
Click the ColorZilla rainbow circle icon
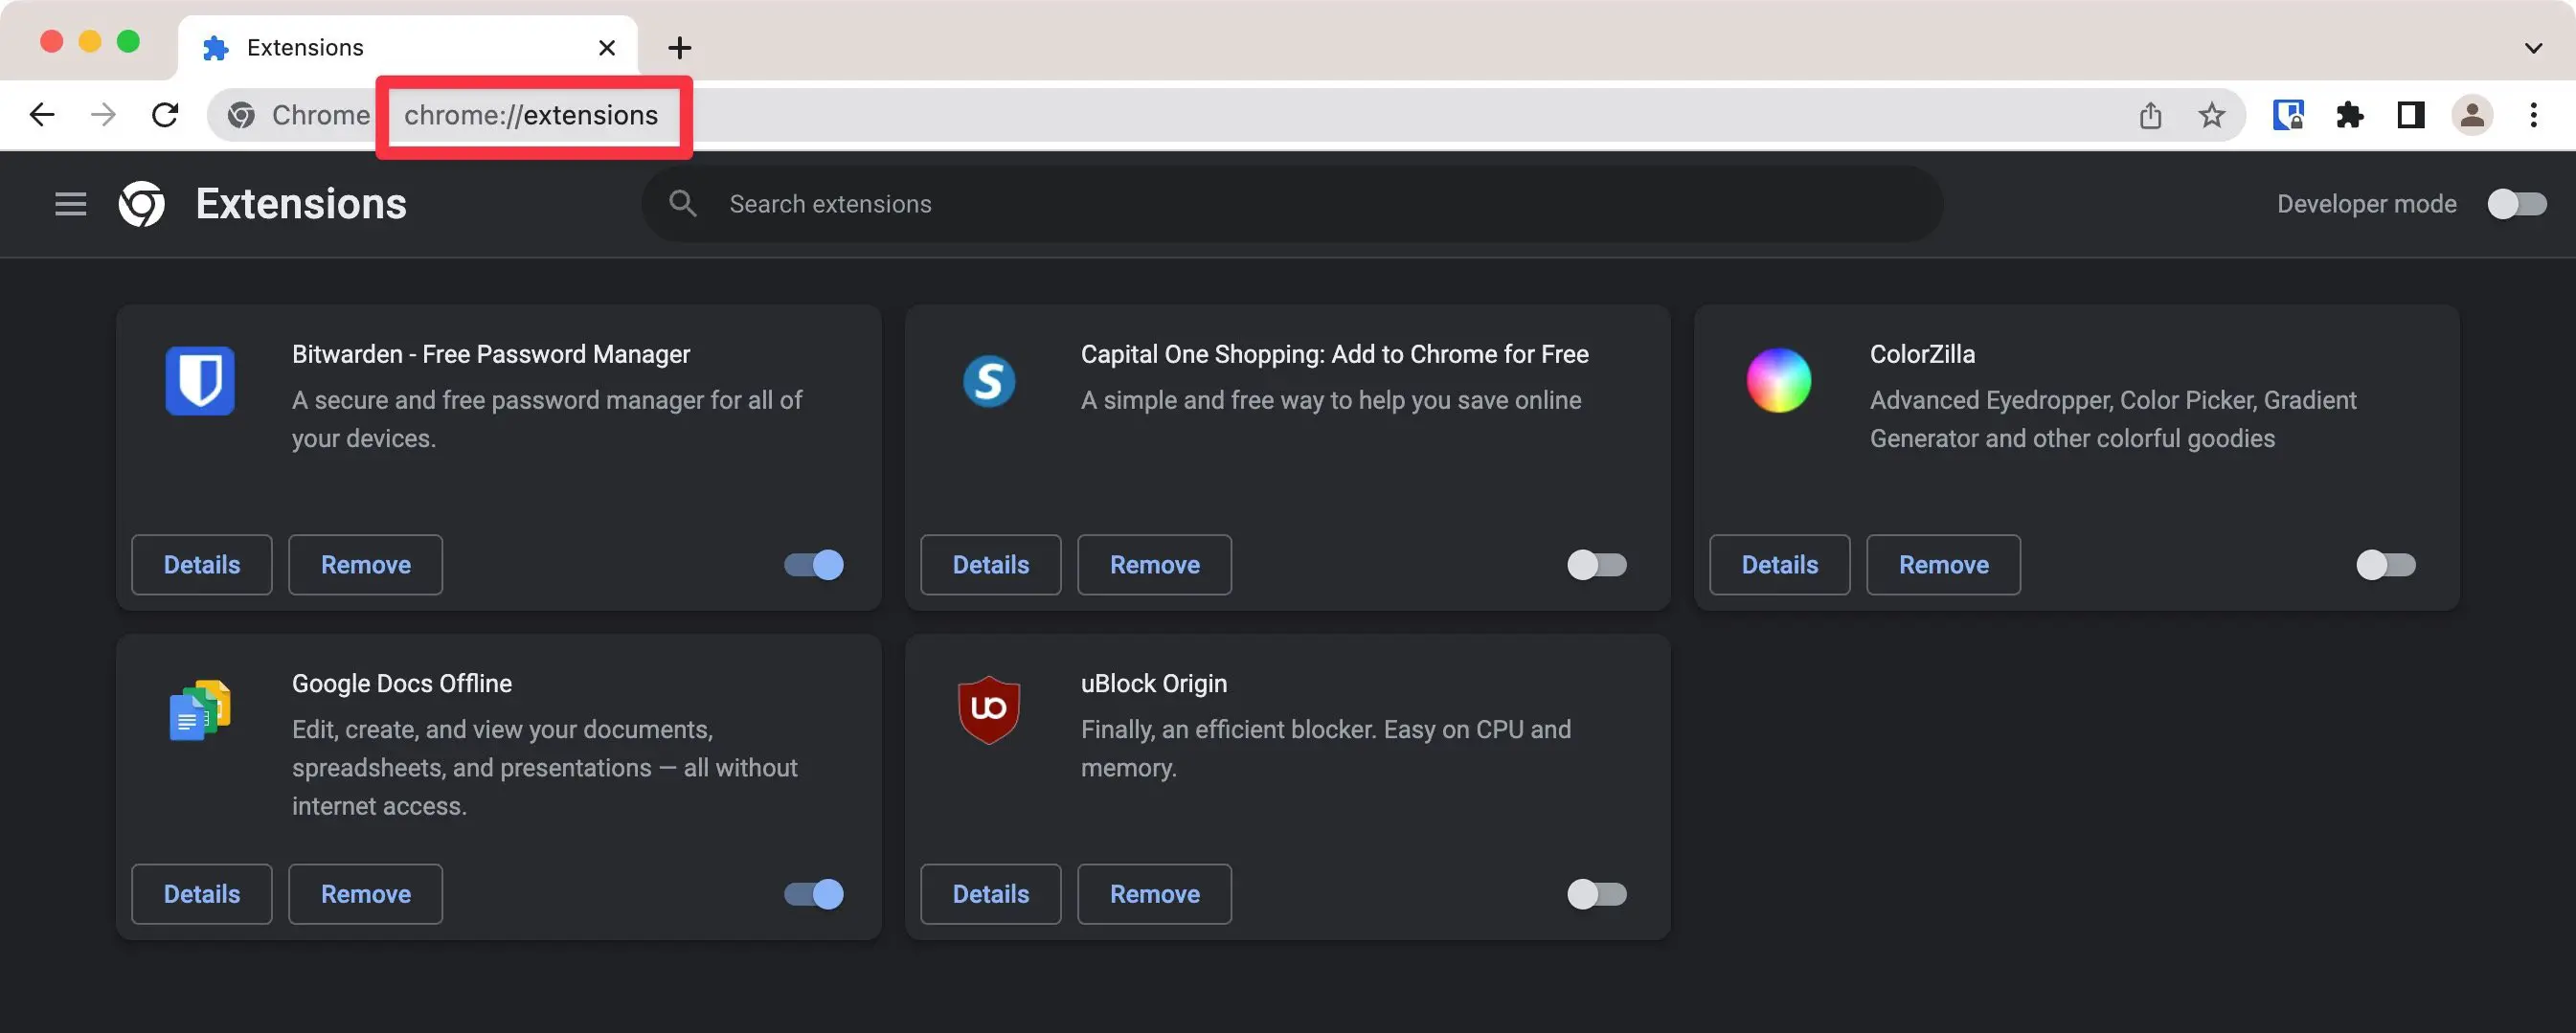[1778, 381]
